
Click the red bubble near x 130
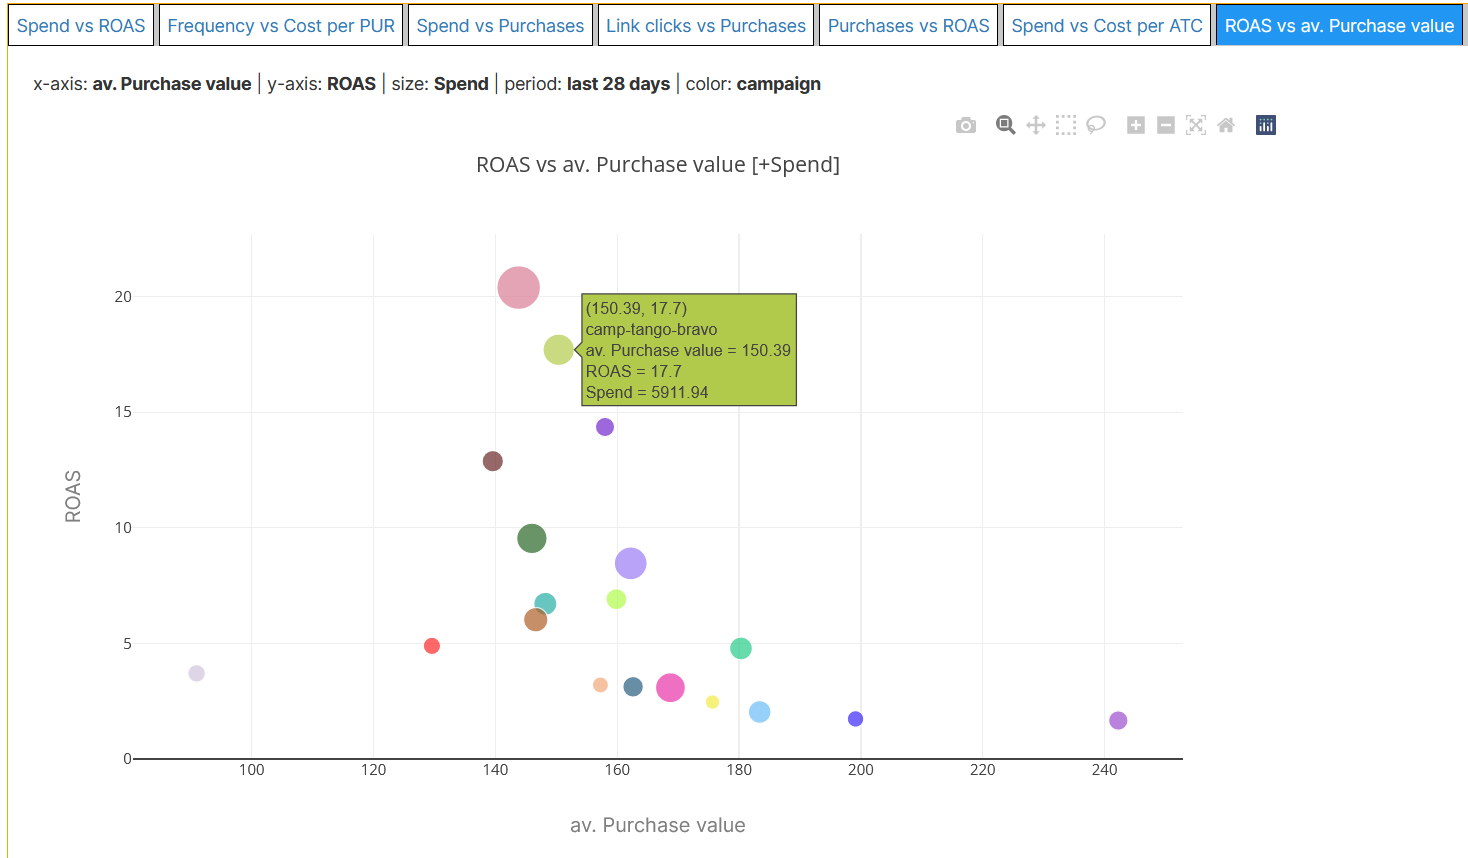pos(432,646)
